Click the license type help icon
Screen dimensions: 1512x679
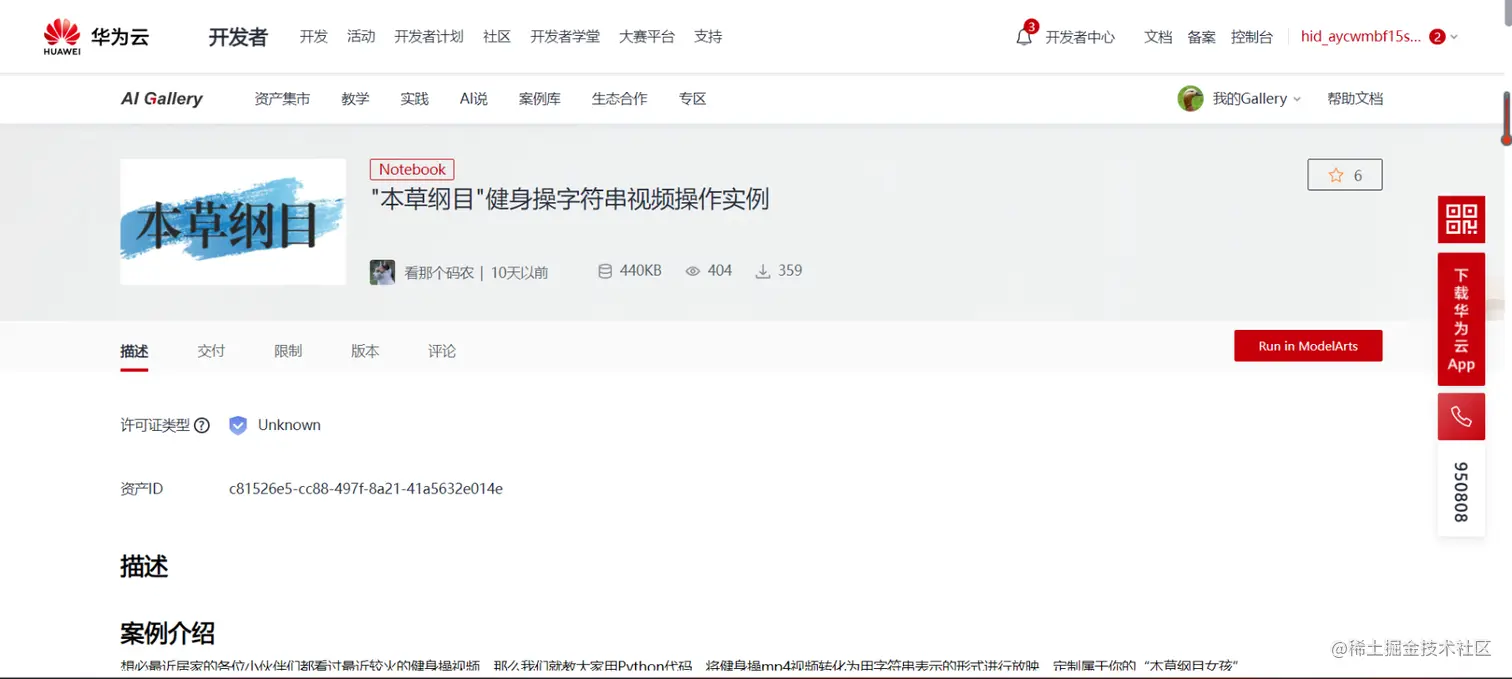(202, 425)
